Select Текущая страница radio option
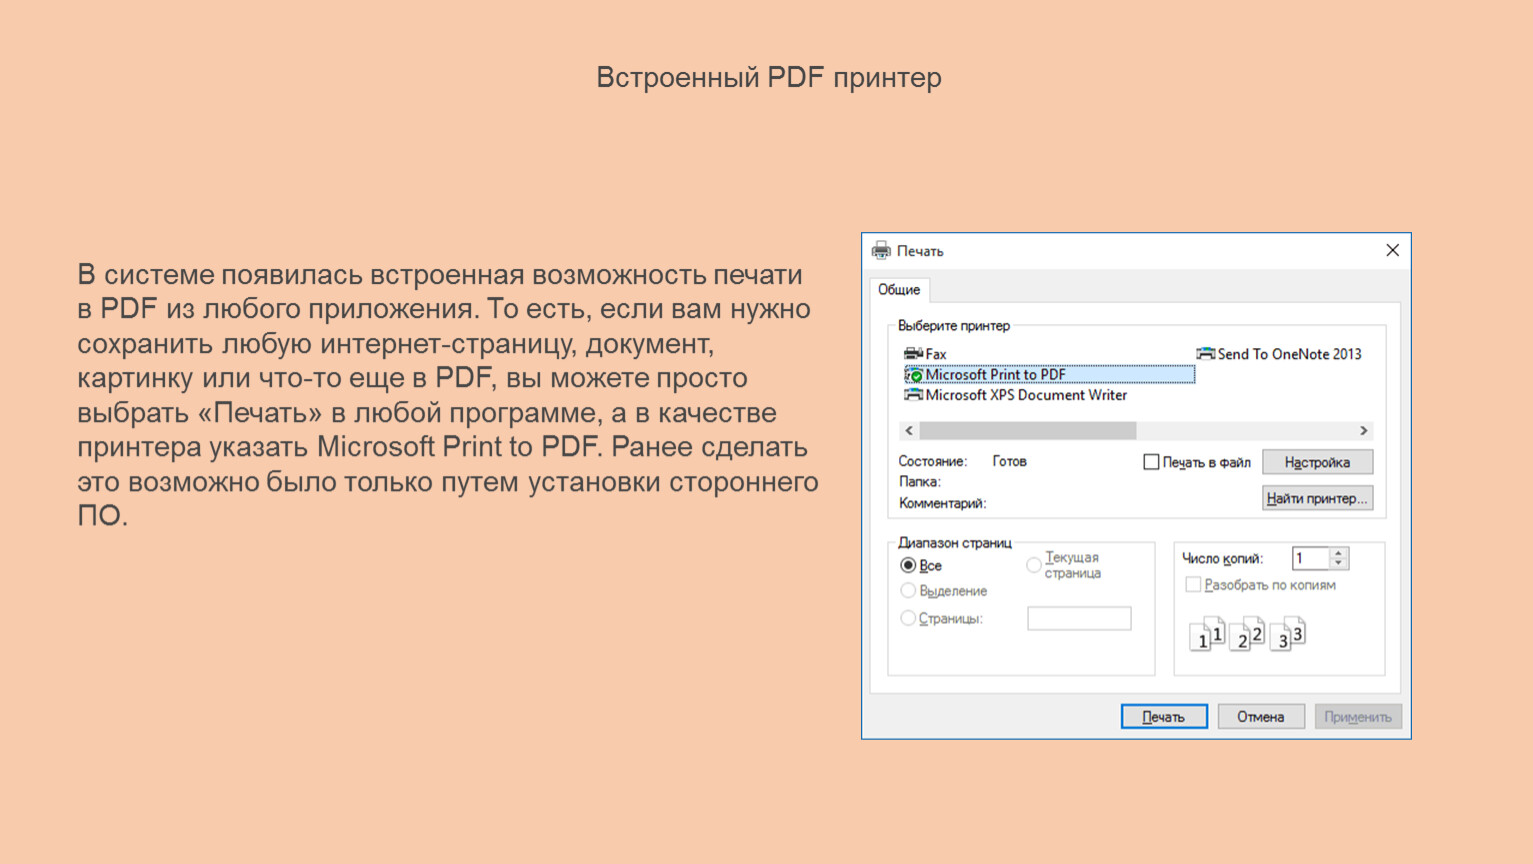This screenshot has width=1533, height=864. click(1034, 565)
